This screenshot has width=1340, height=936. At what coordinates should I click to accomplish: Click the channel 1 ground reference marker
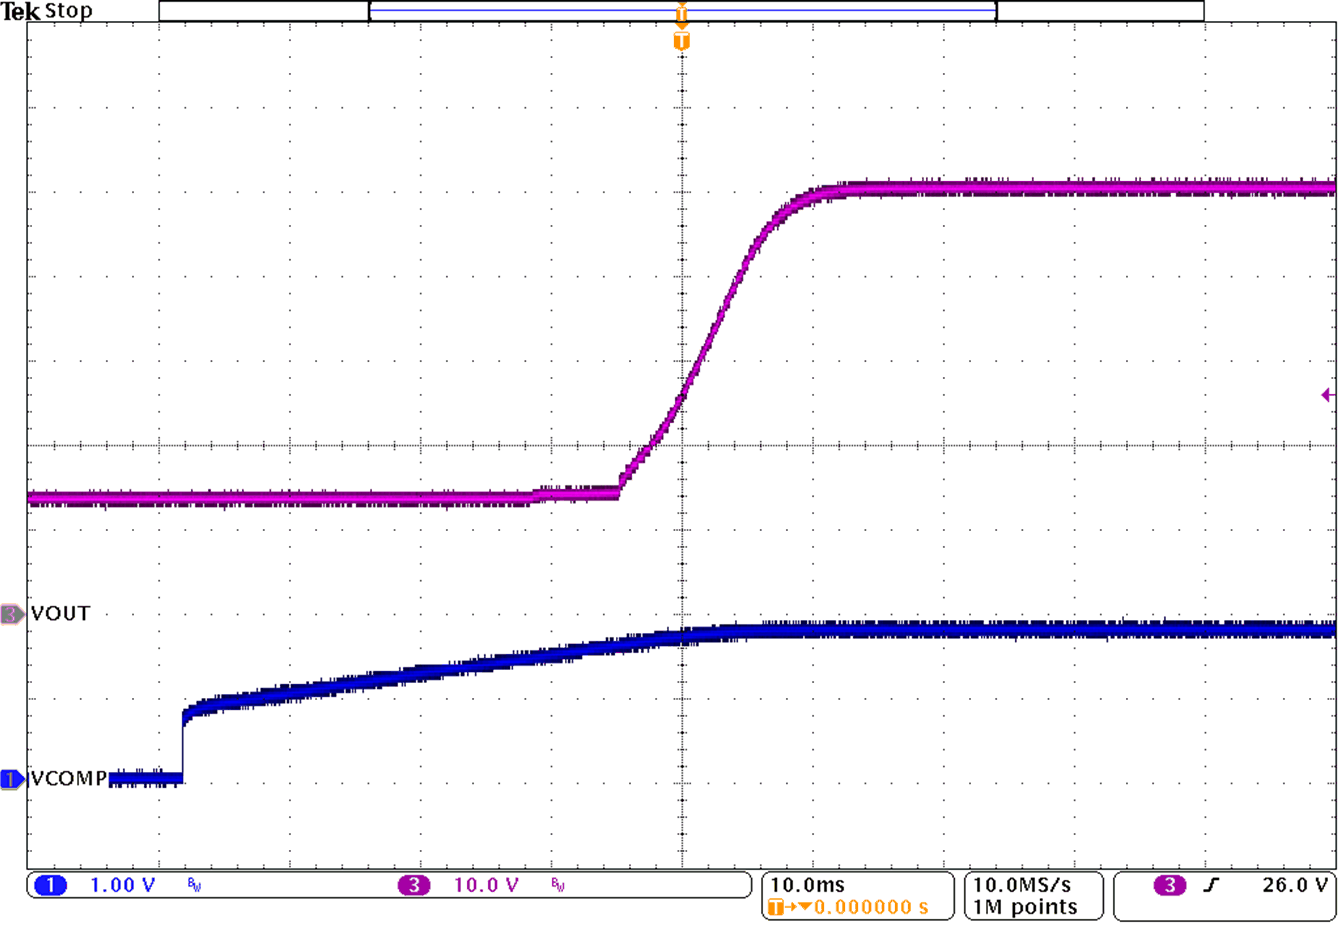[x=9, y=779]
